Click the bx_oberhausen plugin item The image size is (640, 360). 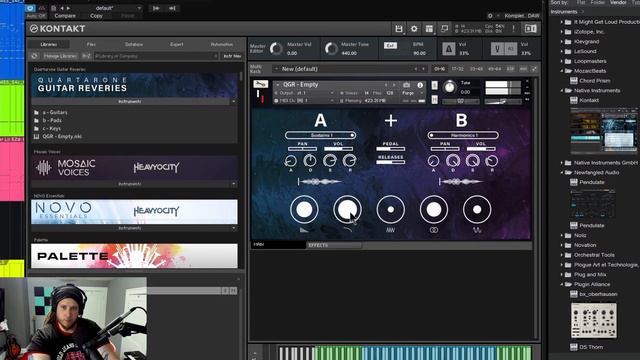pyautogui.click(x=598, y=294)
